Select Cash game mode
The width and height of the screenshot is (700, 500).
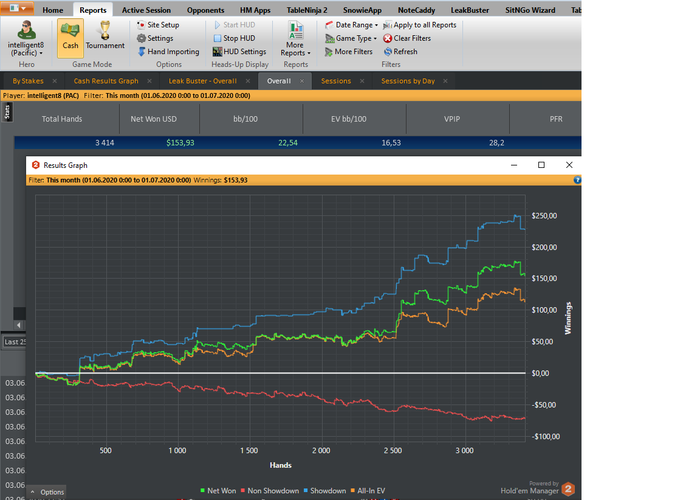coord(70,38)
